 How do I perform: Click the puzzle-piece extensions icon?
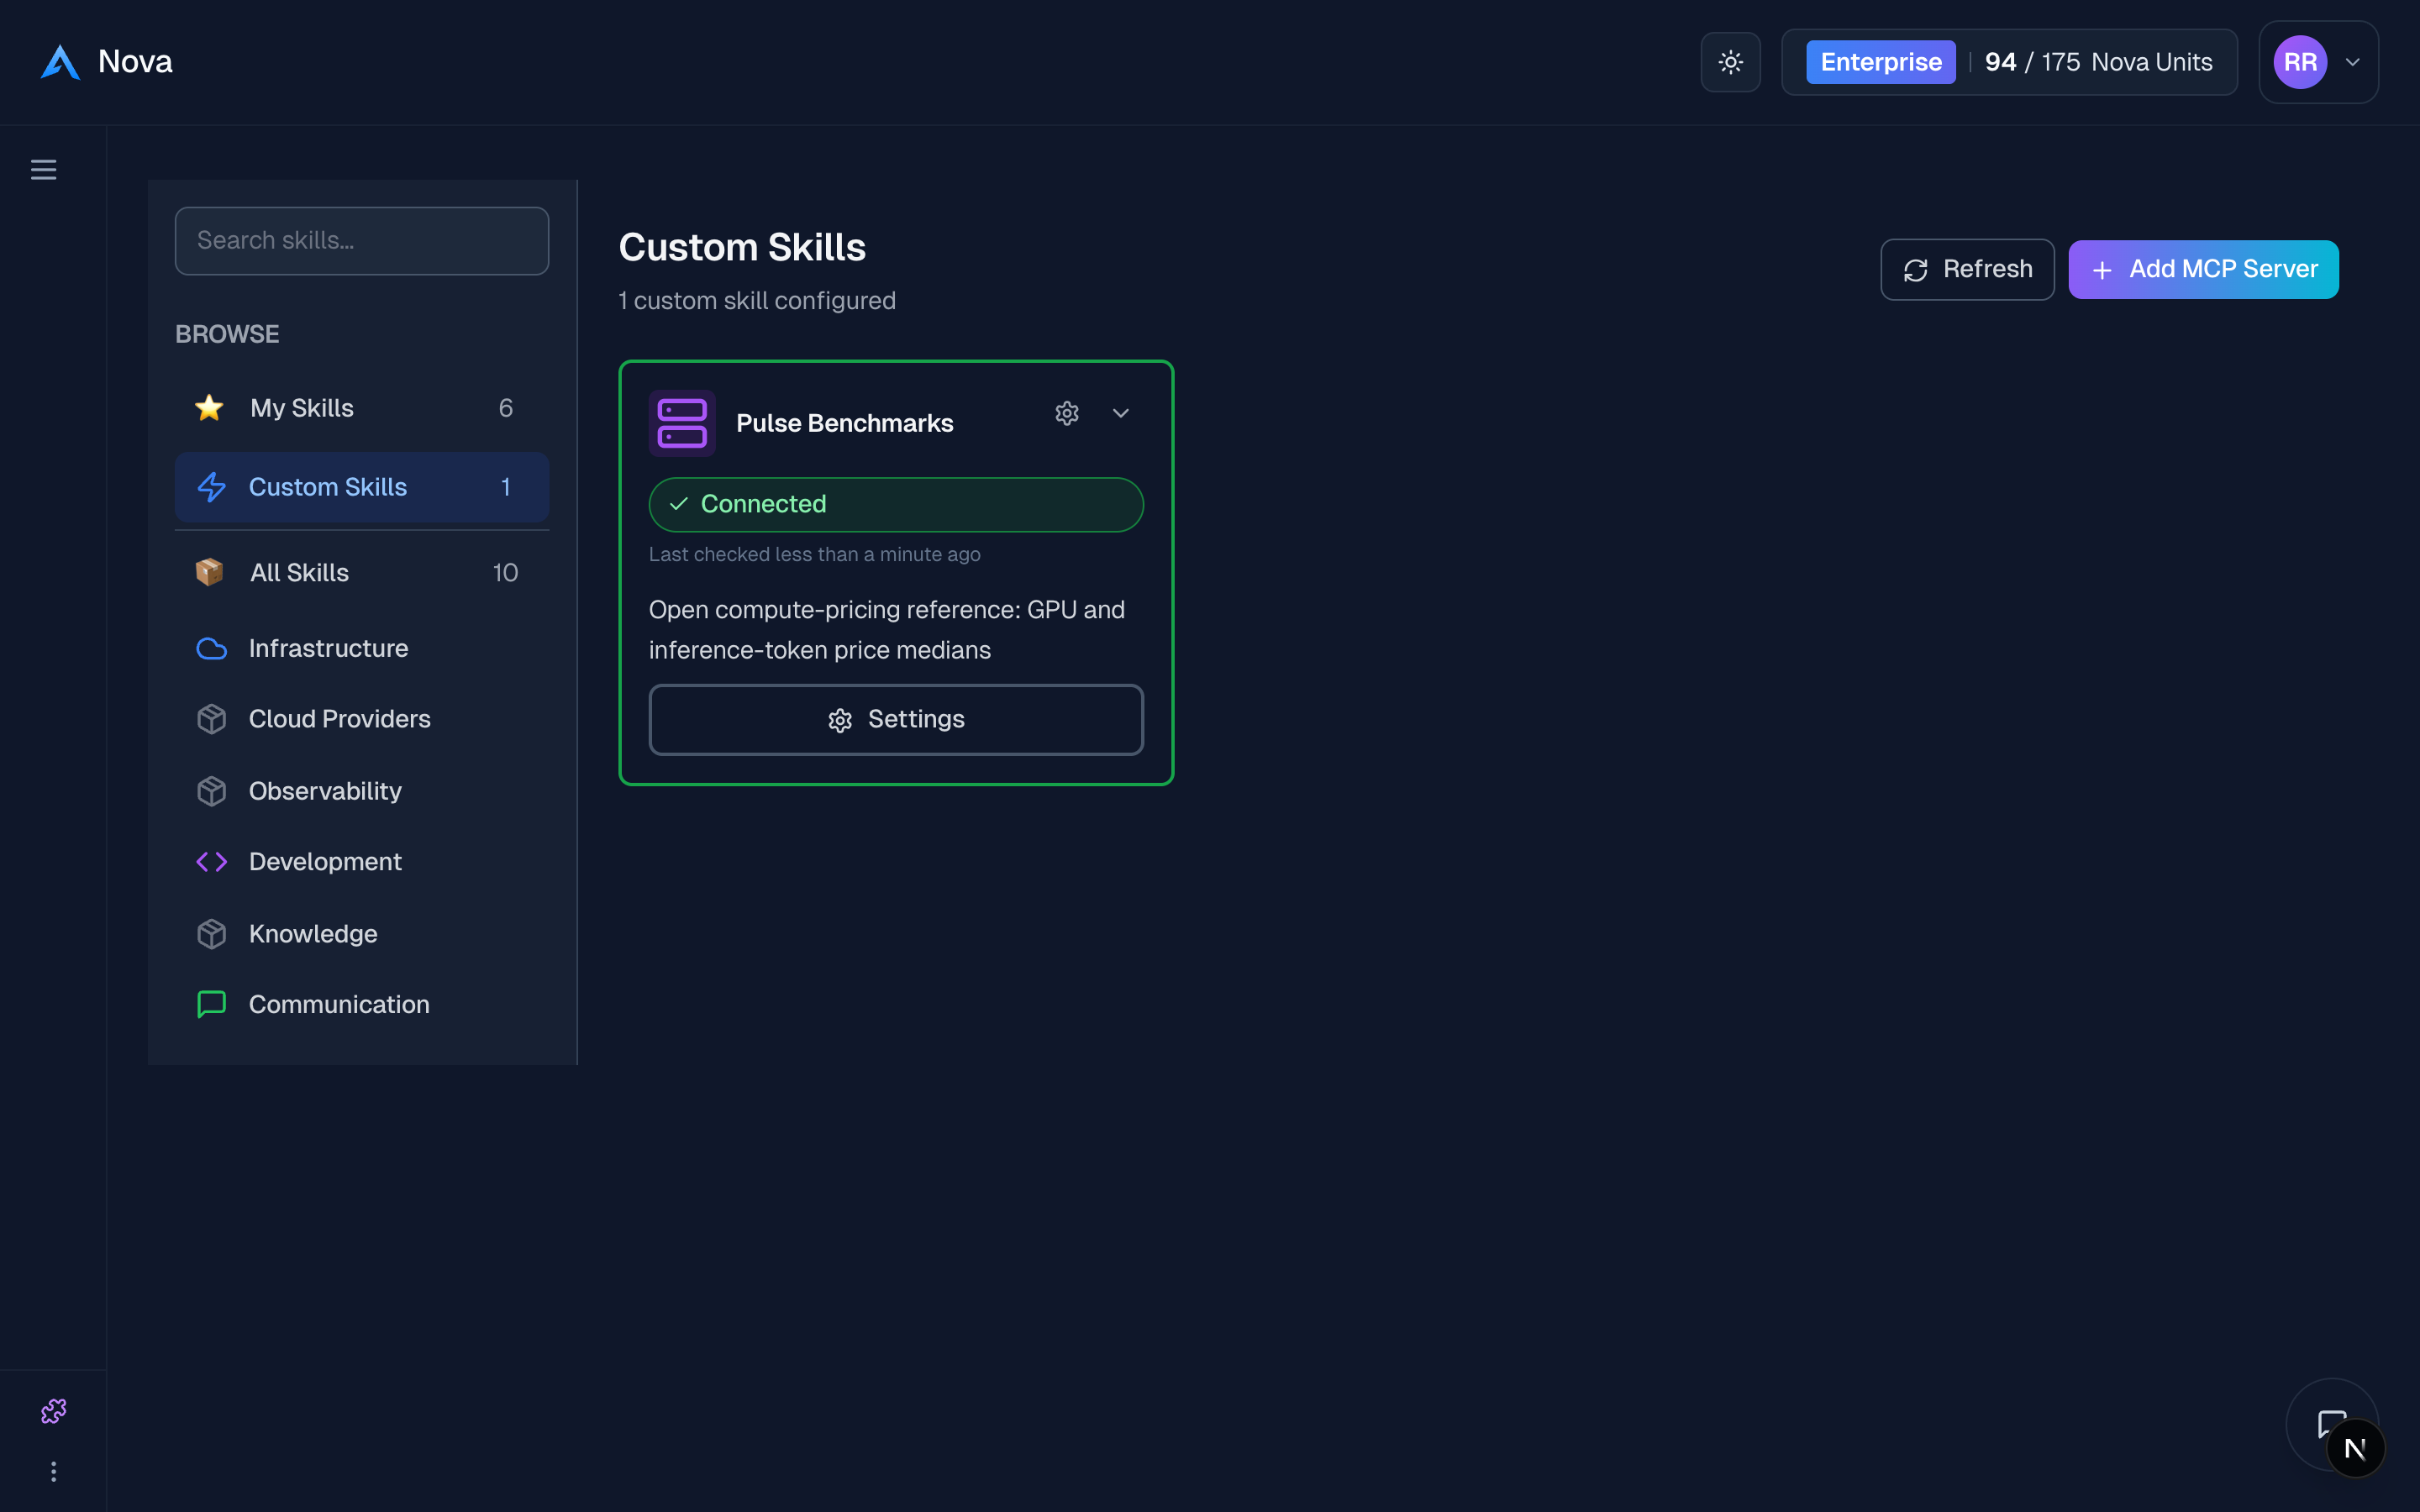pyautogui.click(x=53, y=1411)
